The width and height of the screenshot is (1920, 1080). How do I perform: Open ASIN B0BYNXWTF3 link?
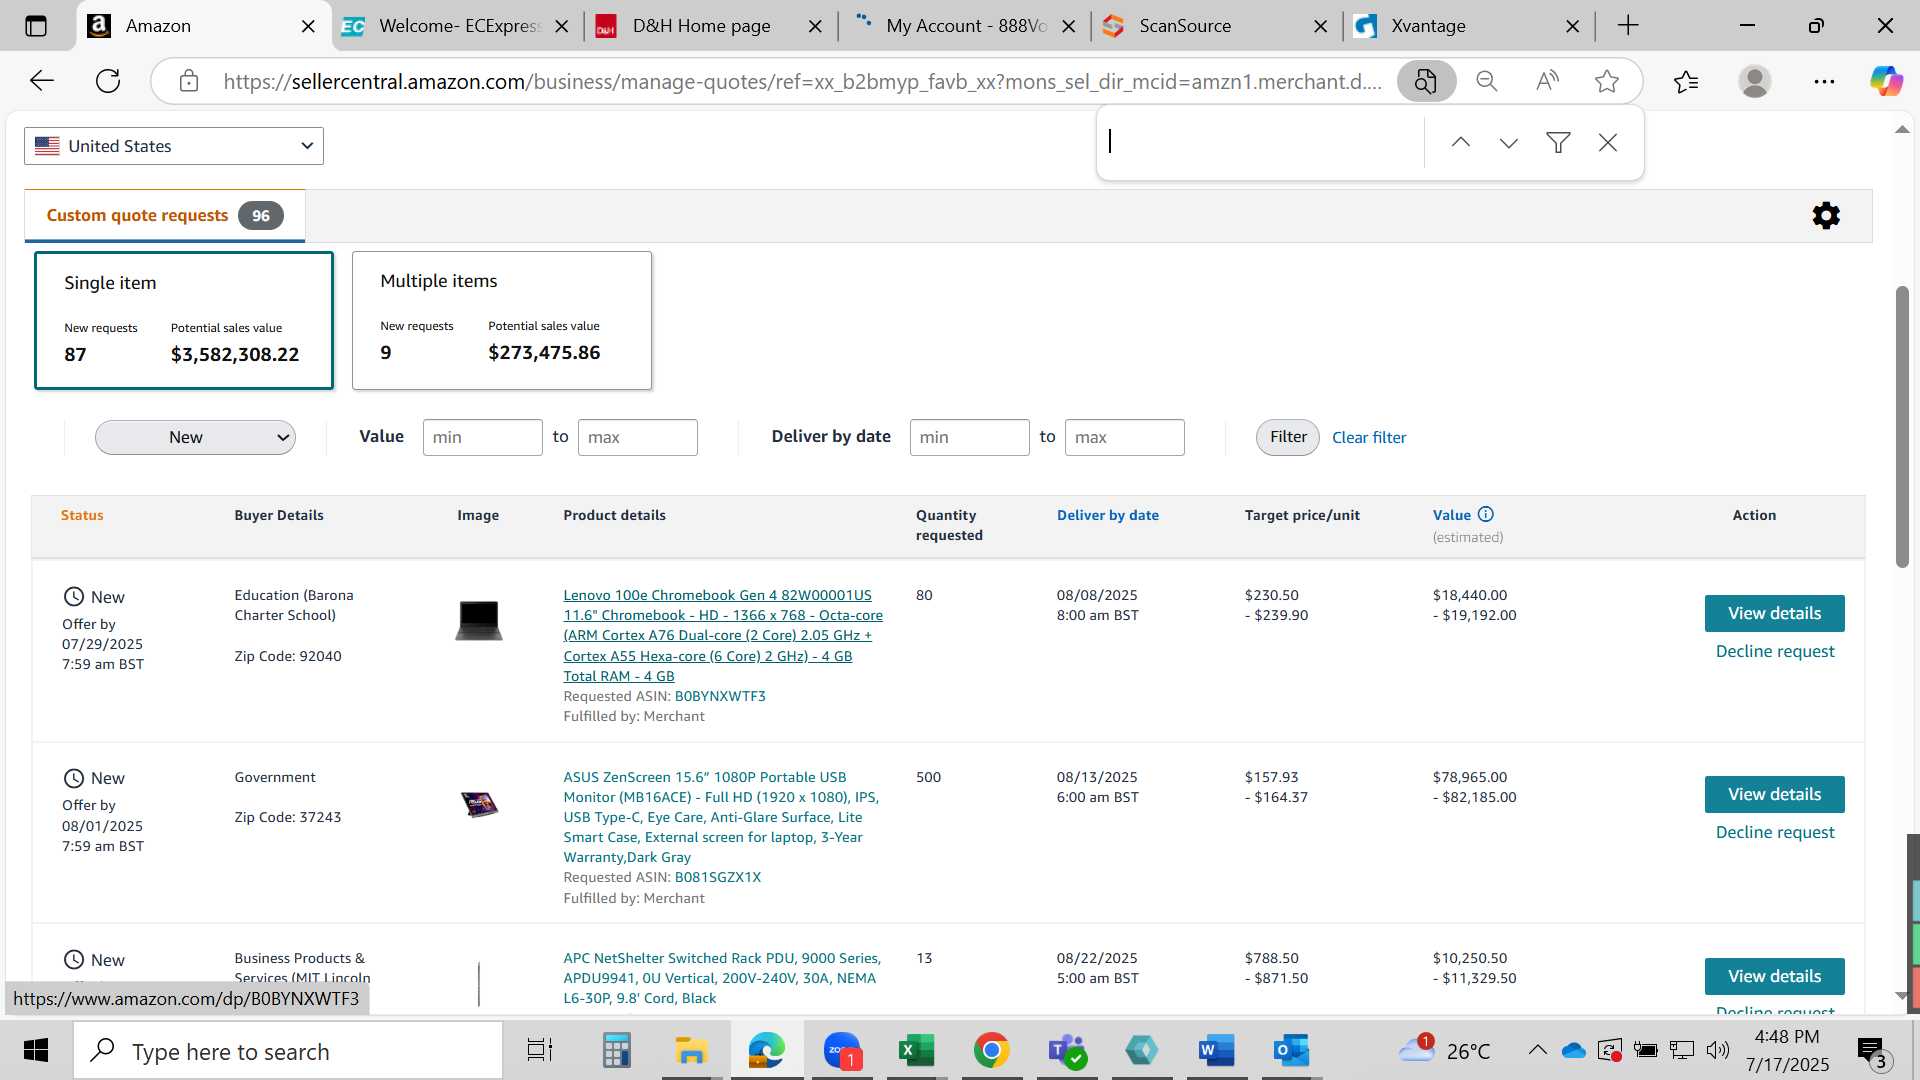click(720, 696)
